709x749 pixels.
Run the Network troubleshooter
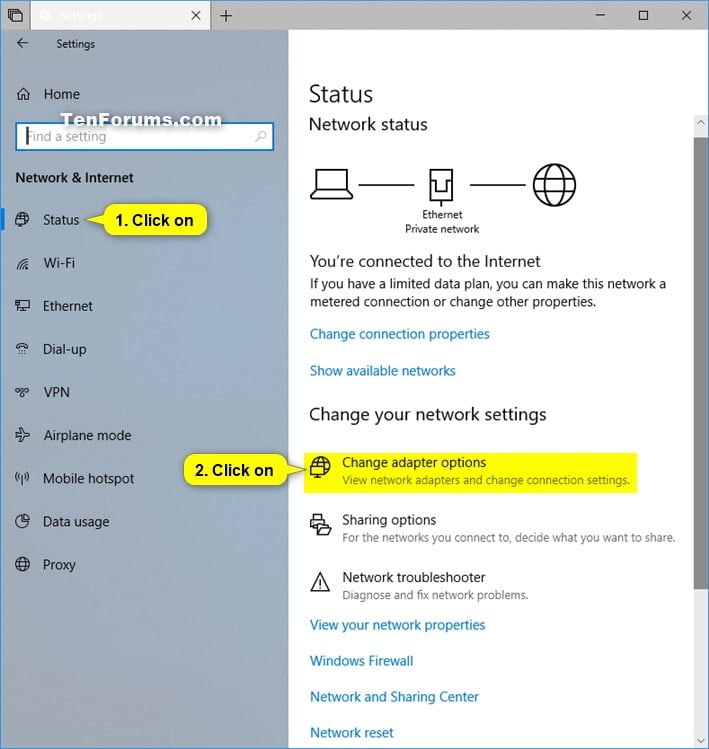[x=419, y=586]
